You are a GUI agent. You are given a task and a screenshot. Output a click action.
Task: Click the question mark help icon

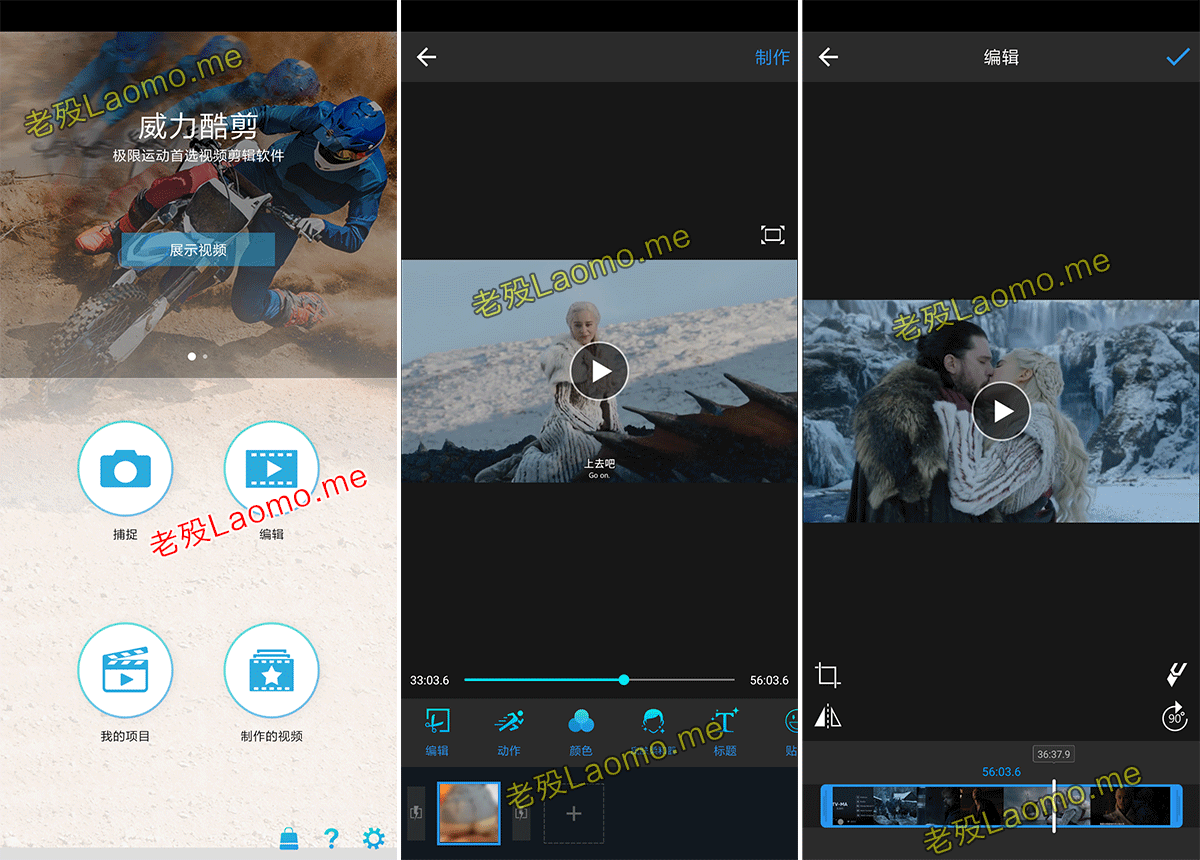332,838
